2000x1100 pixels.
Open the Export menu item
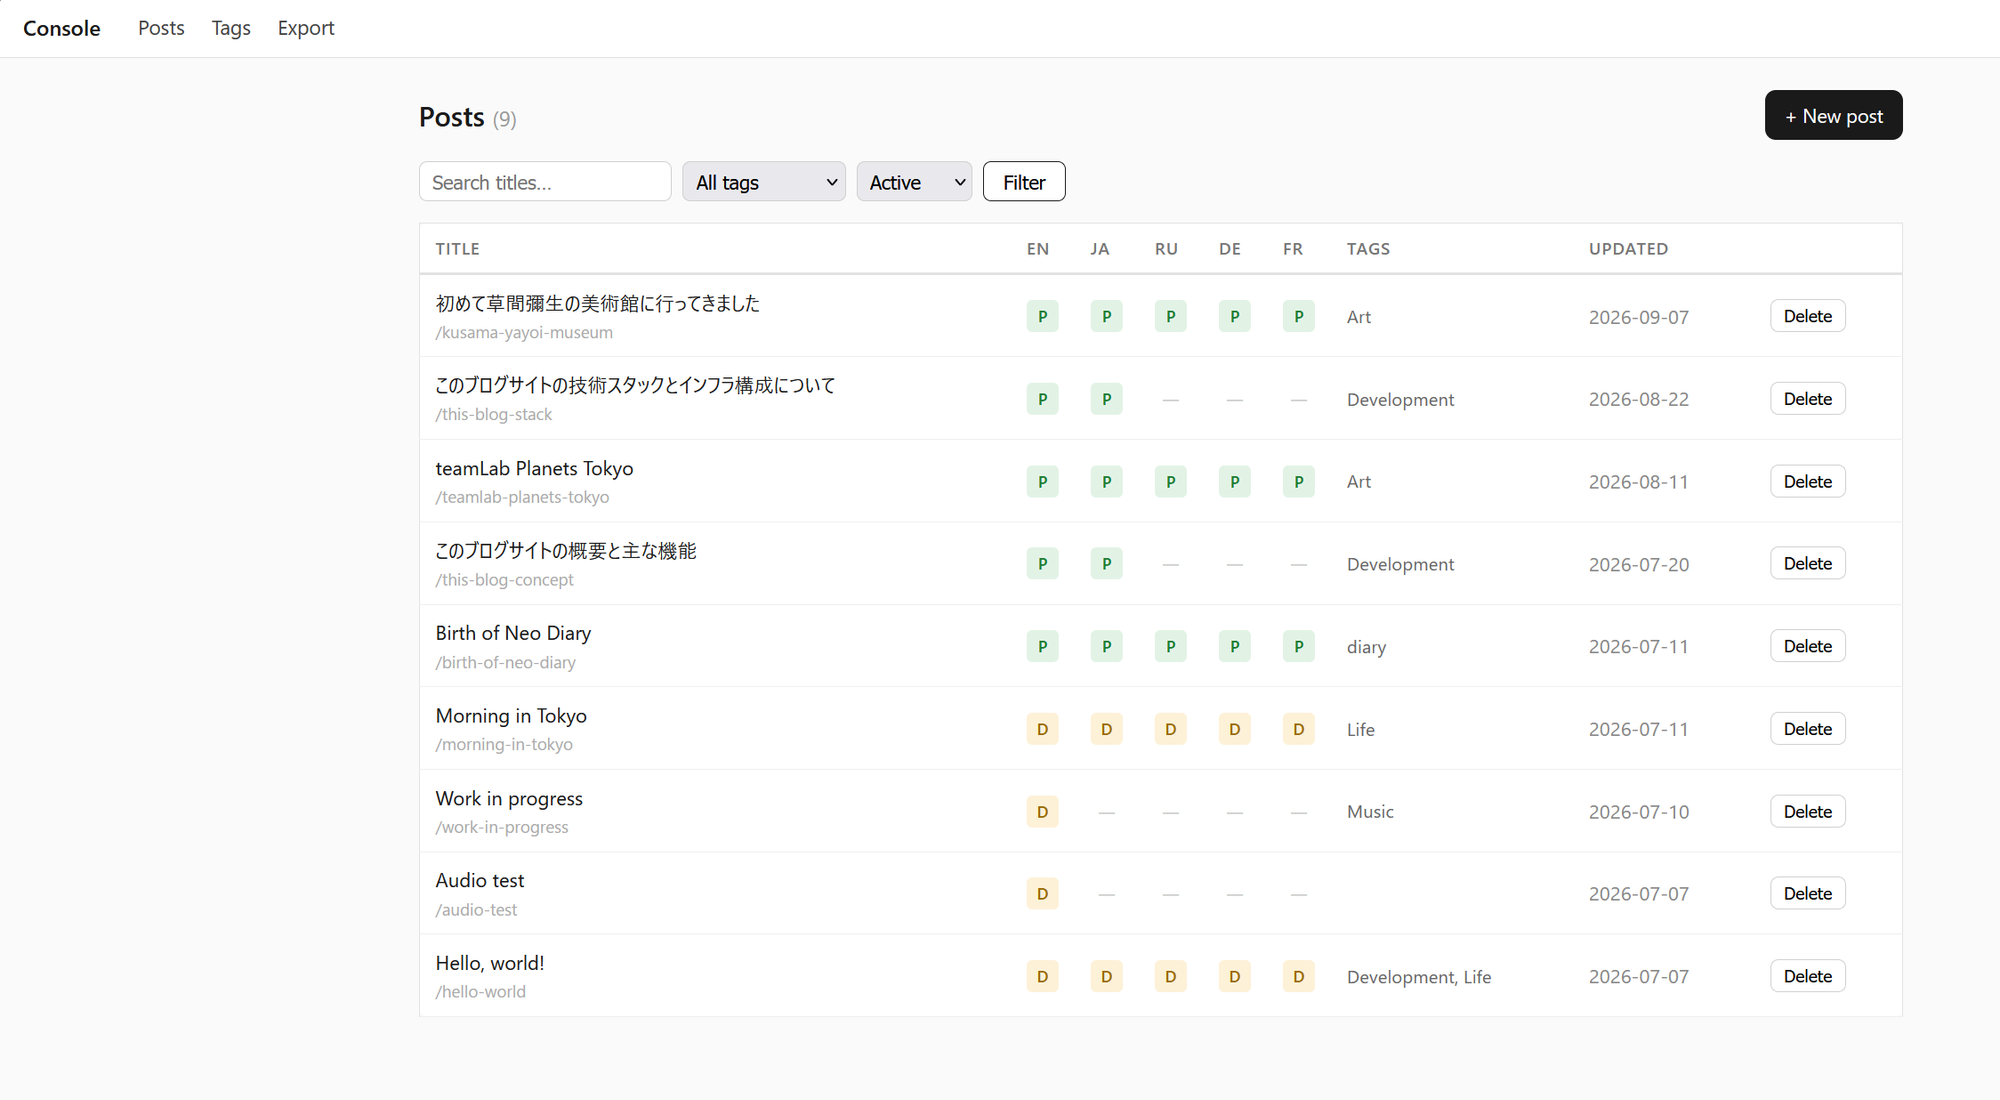point(306,28)
